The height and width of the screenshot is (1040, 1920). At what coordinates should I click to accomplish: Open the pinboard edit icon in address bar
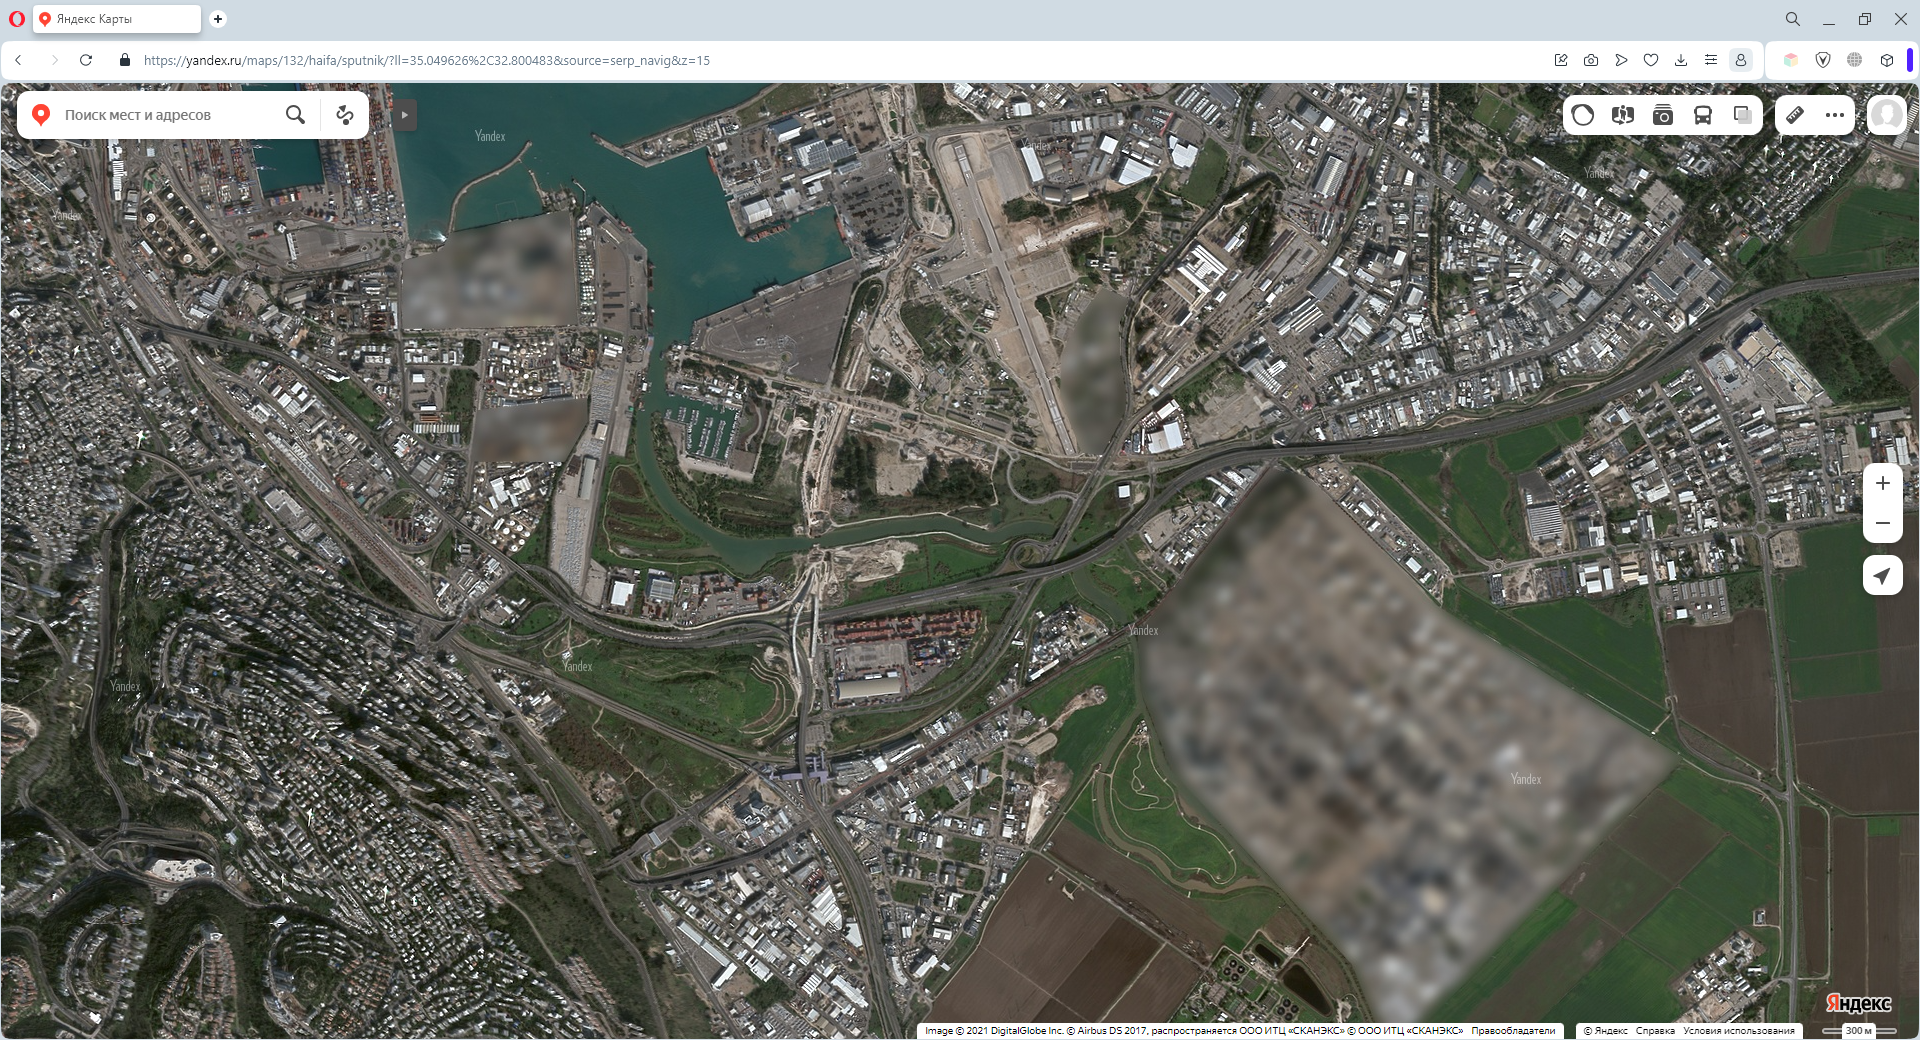(x=1561, y=60)
